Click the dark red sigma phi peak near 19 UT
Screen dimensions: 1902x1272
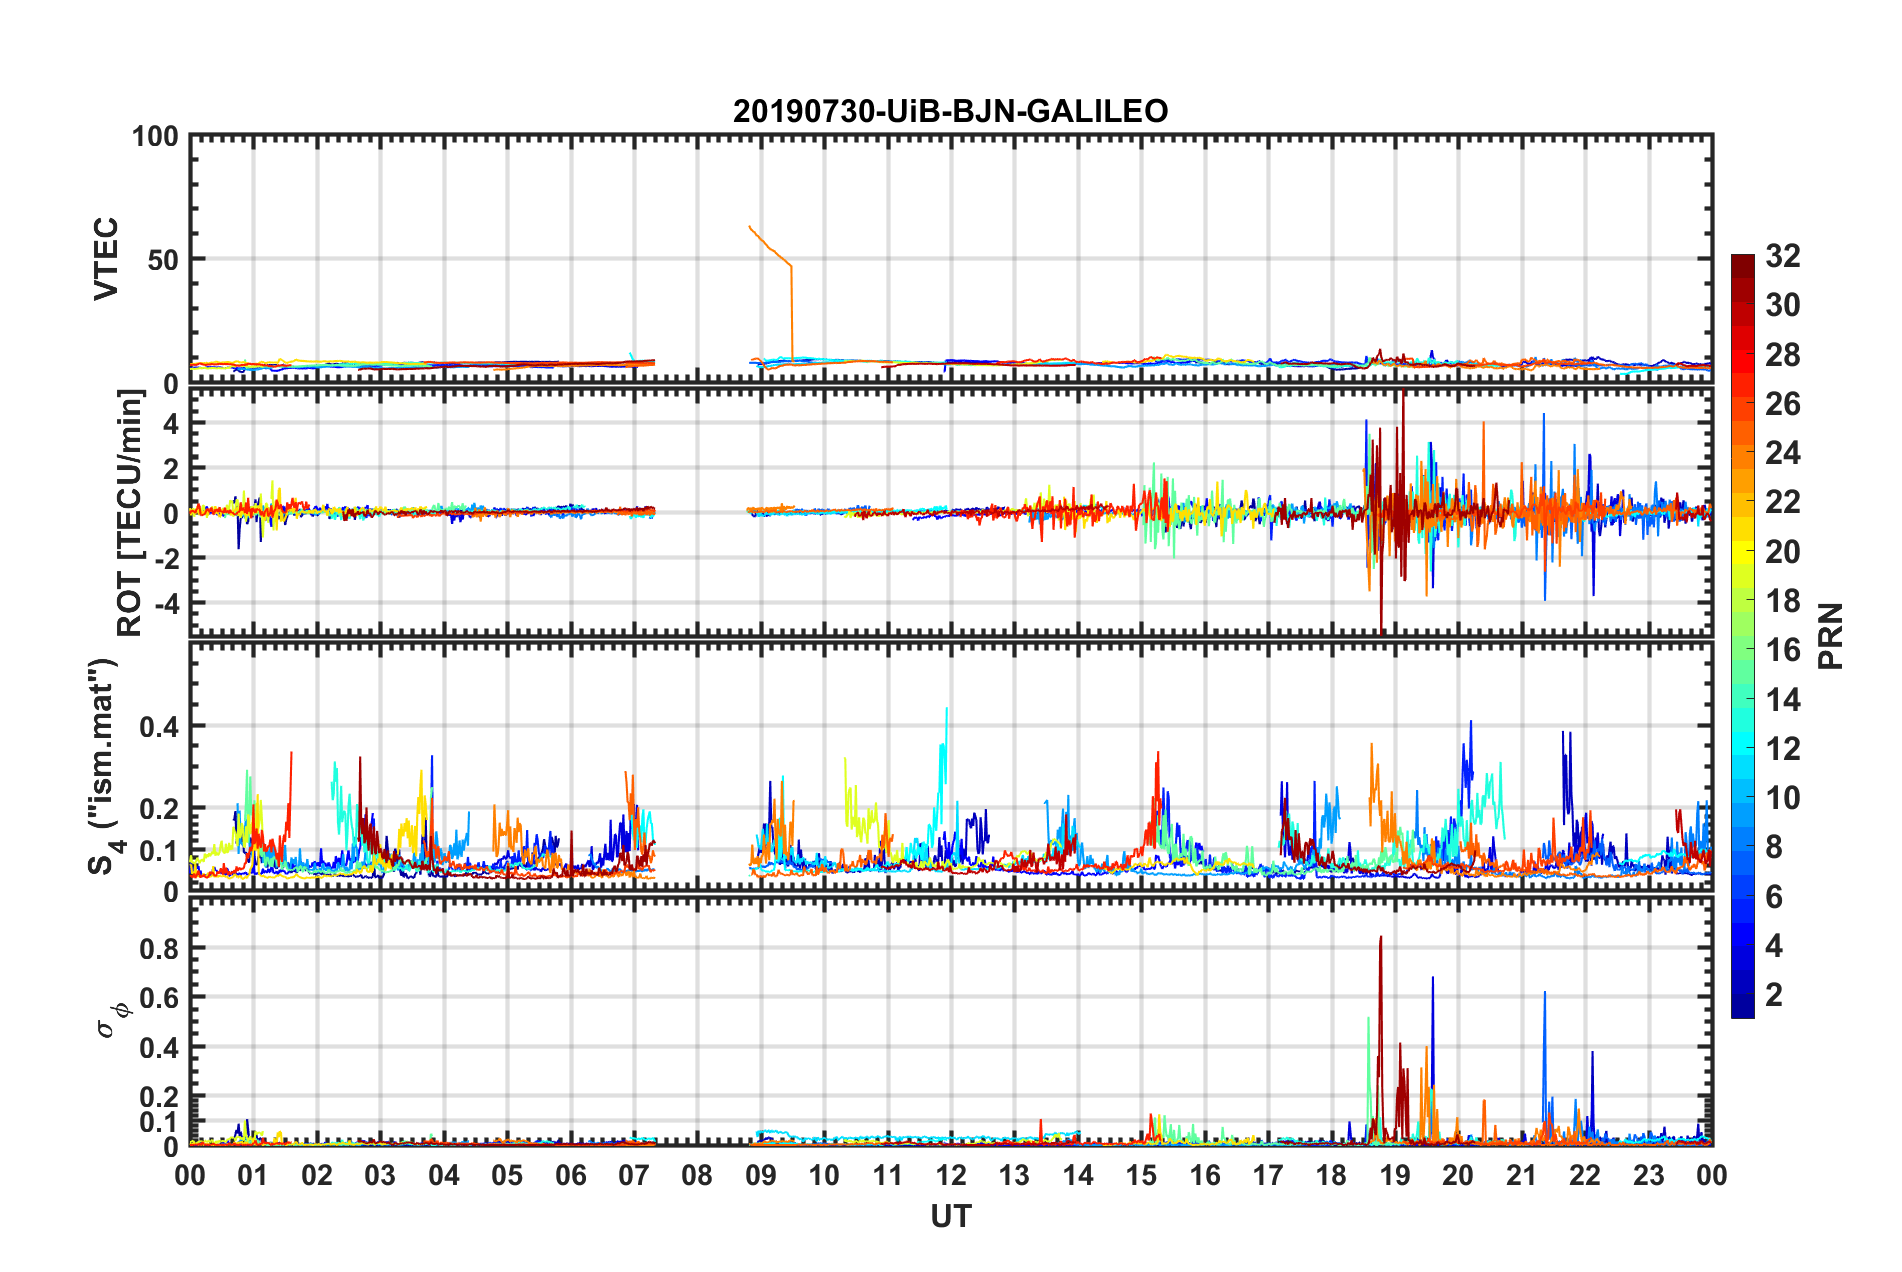pos(1381,1040)
